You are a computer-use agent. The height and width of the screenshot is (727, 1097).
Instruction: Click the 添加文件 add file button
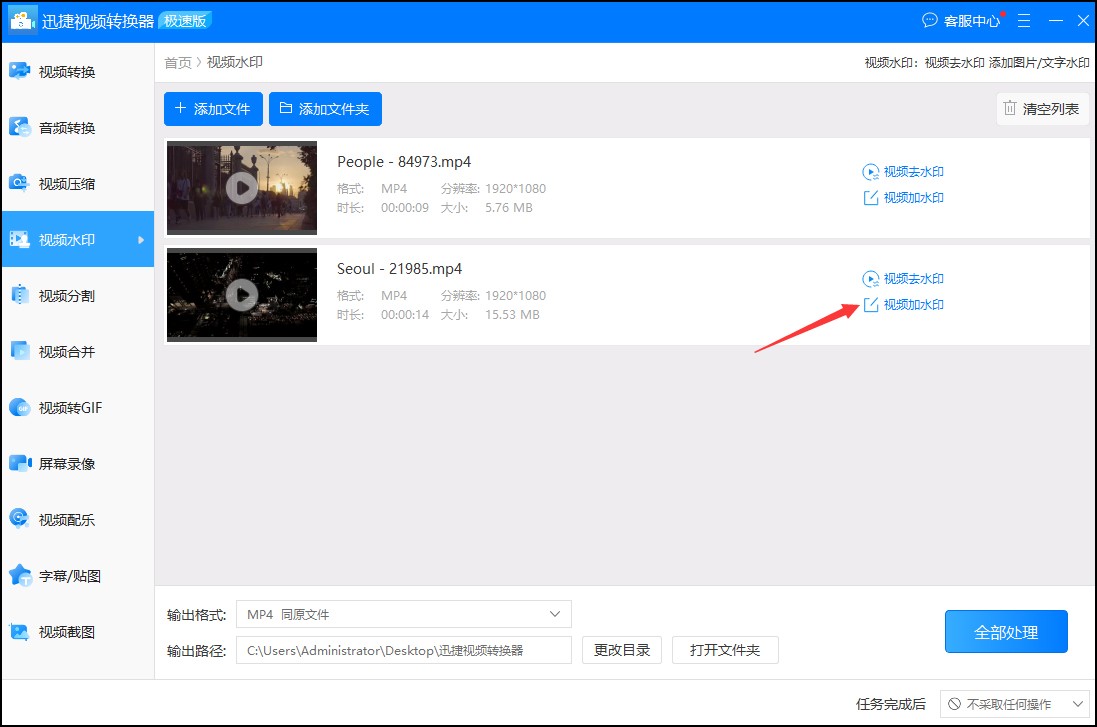[212, 109]
